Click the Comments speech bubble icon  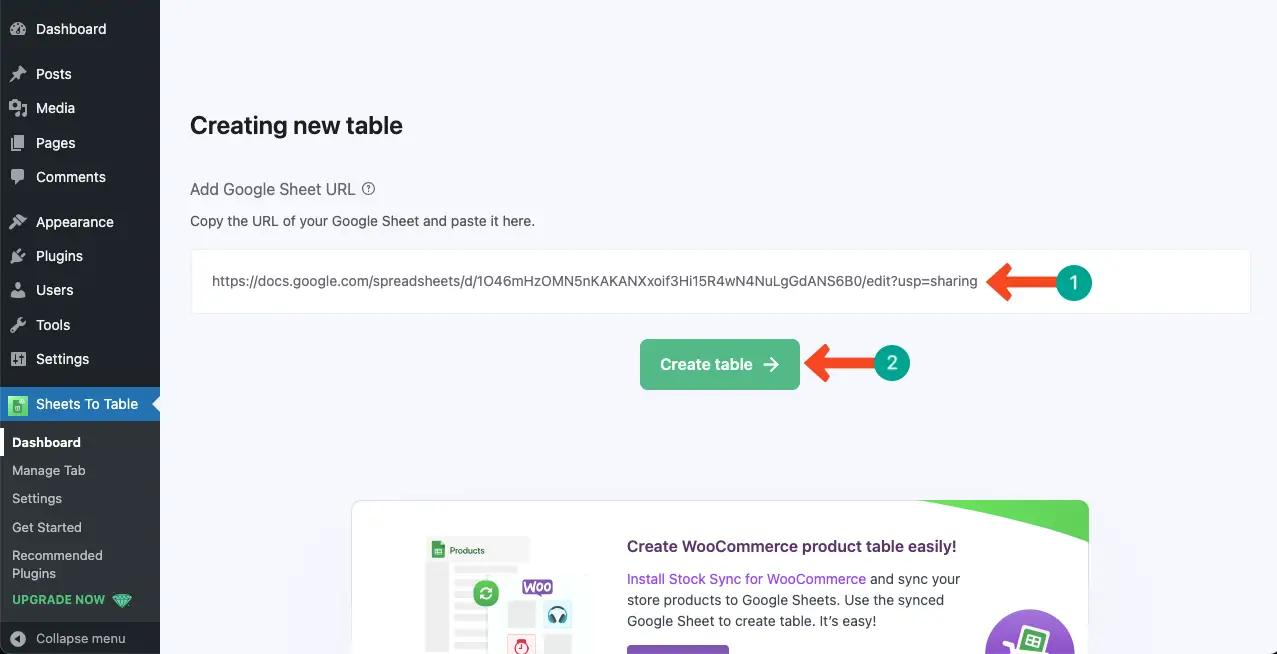click(x=17, y=177)
